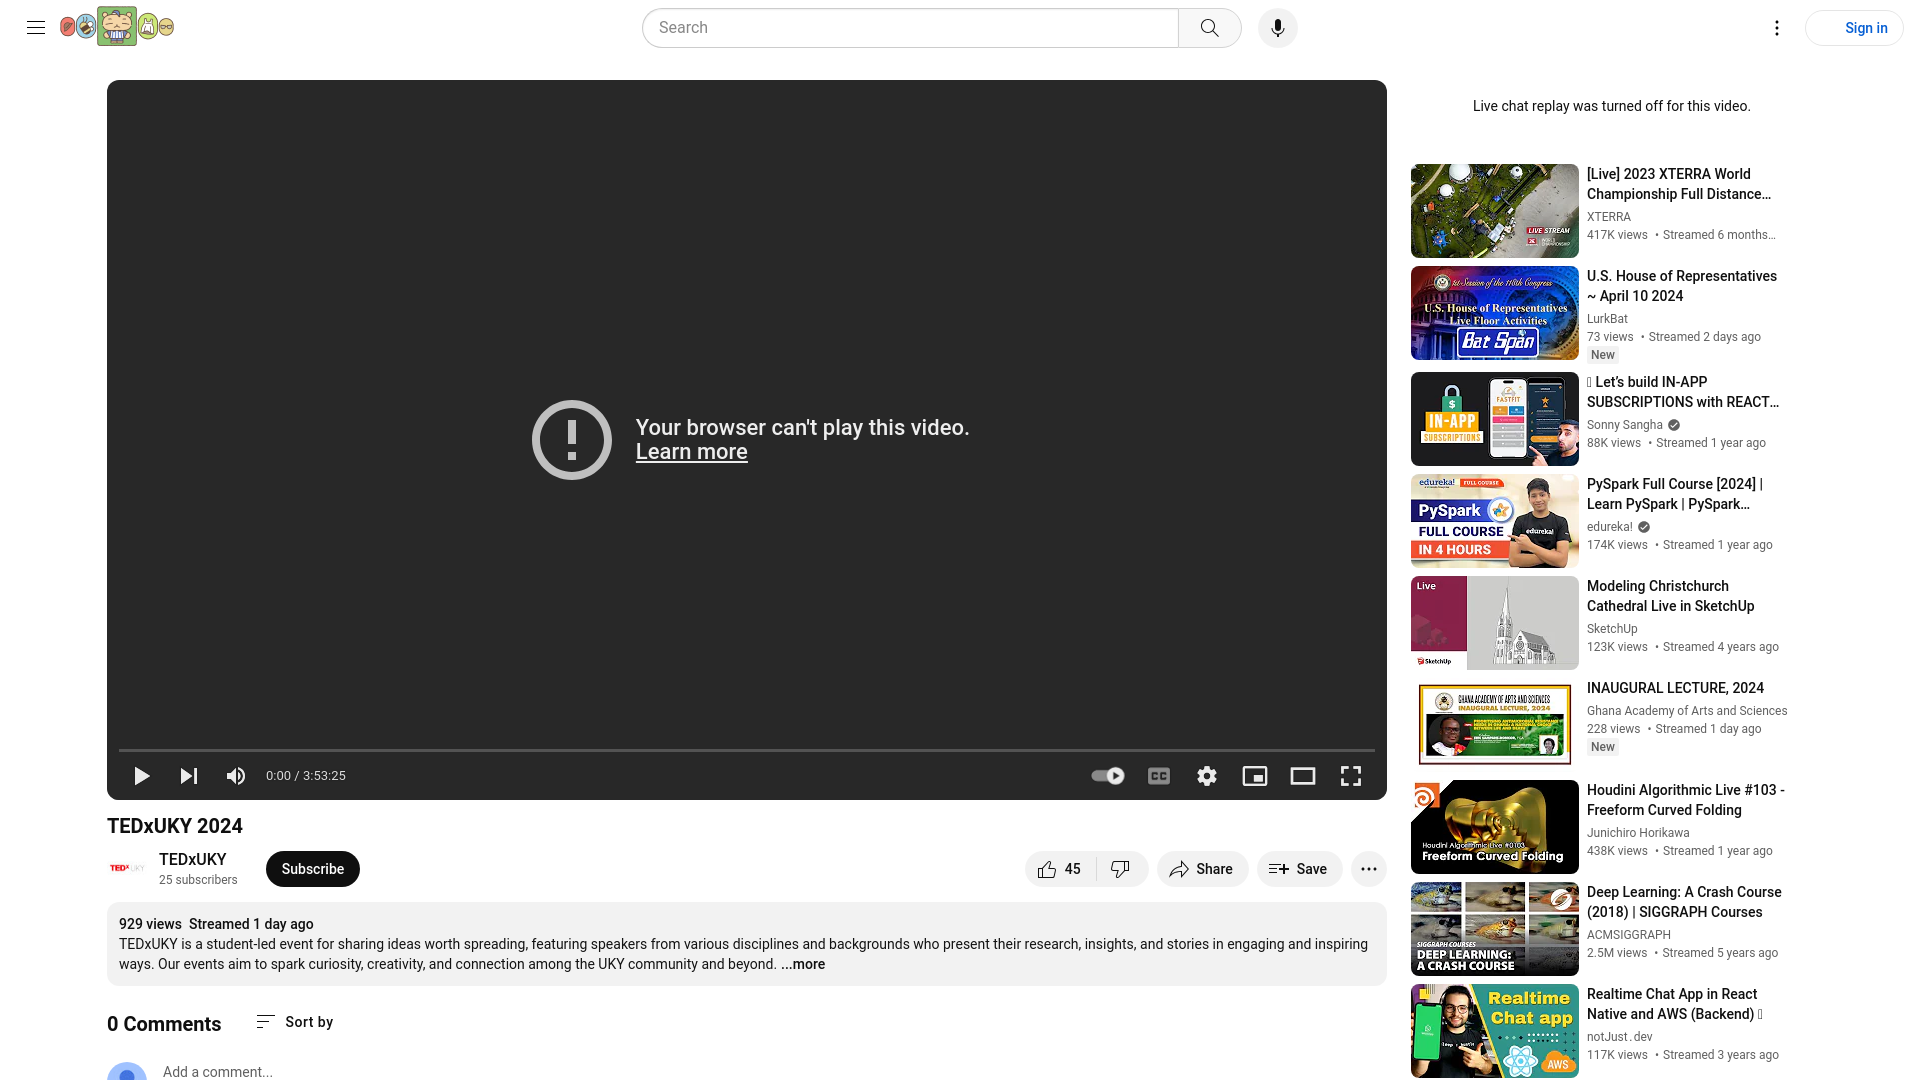Share this video
Screen dimensions: 1920x1080
click(x=1202, y=869)
